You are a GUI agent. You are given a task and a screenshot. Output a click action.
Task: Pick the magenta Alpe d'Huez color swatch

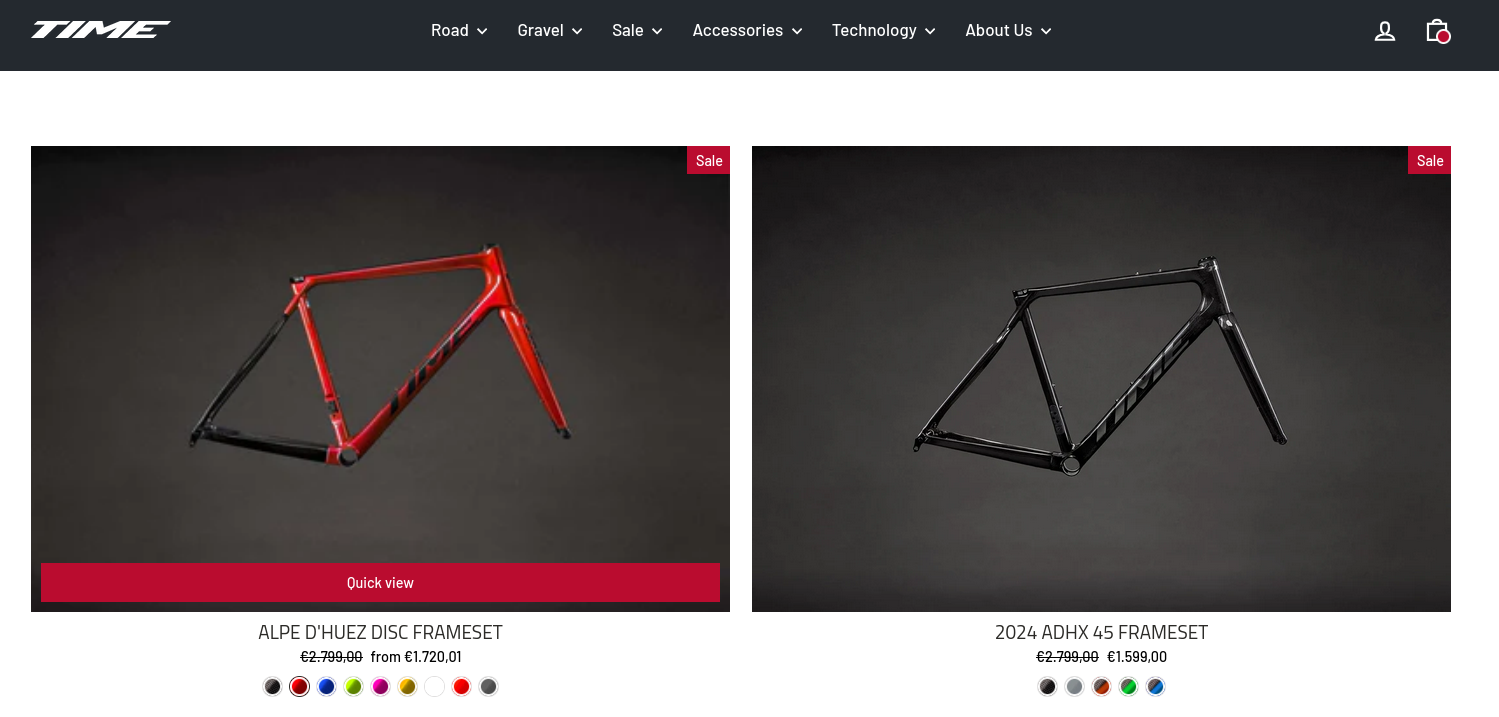[380, 687]
